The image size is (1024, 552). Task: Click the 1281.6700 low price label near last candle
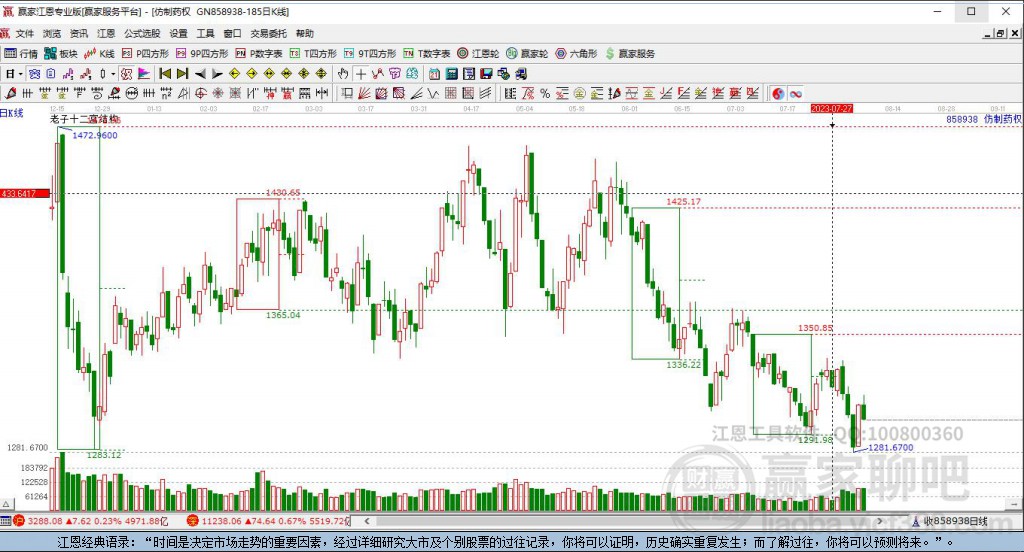pyautogui.click(x=891, y=447)
